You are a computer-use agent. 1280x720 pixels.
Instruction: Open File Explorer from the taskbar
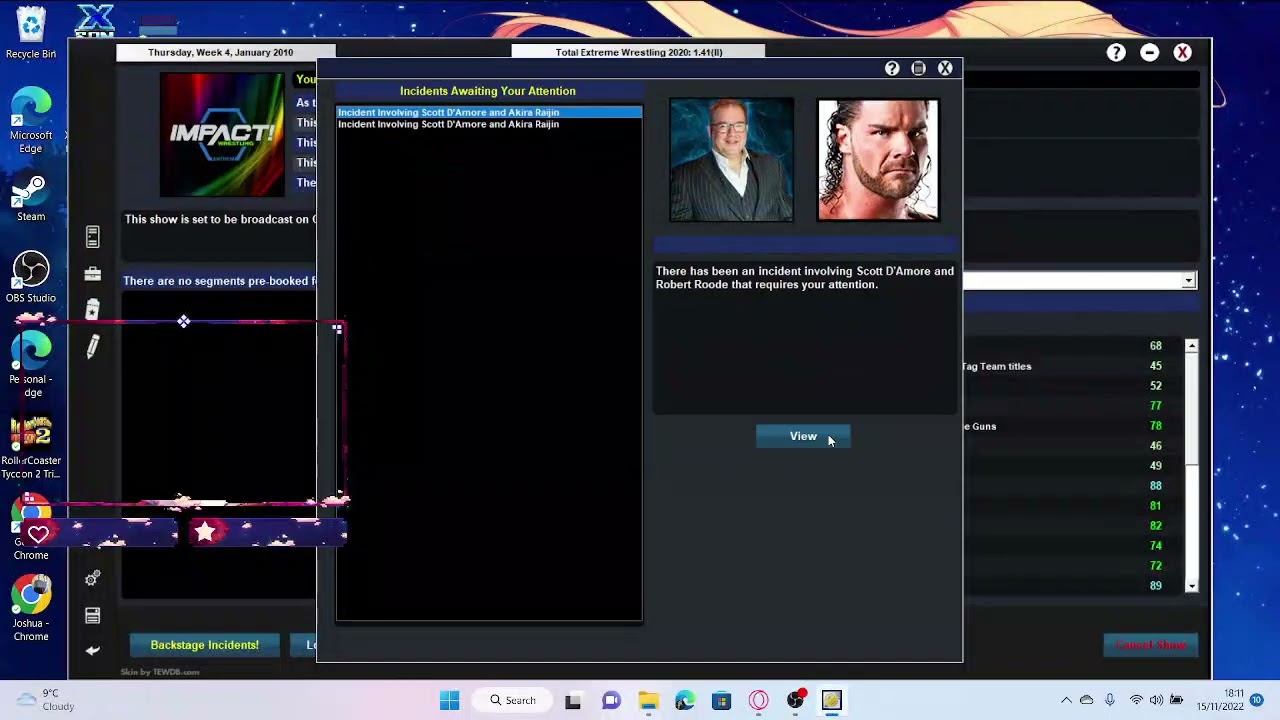click(648, 700)
